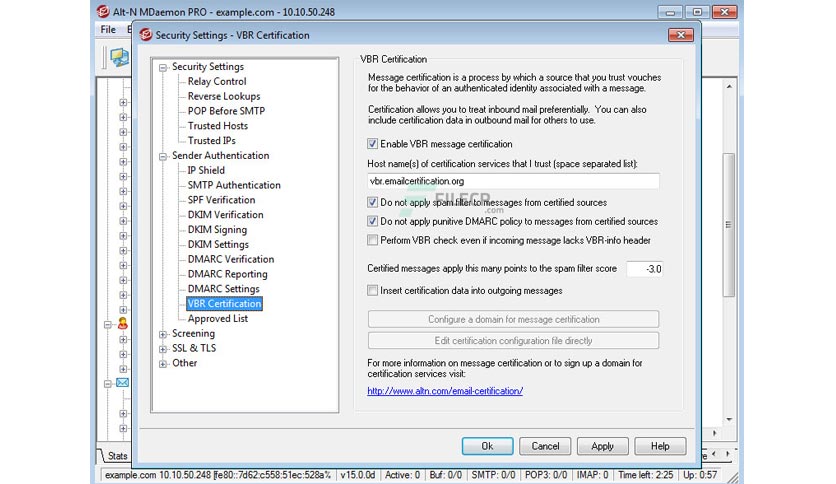
Task: Open the Help button
Action: 660,446
